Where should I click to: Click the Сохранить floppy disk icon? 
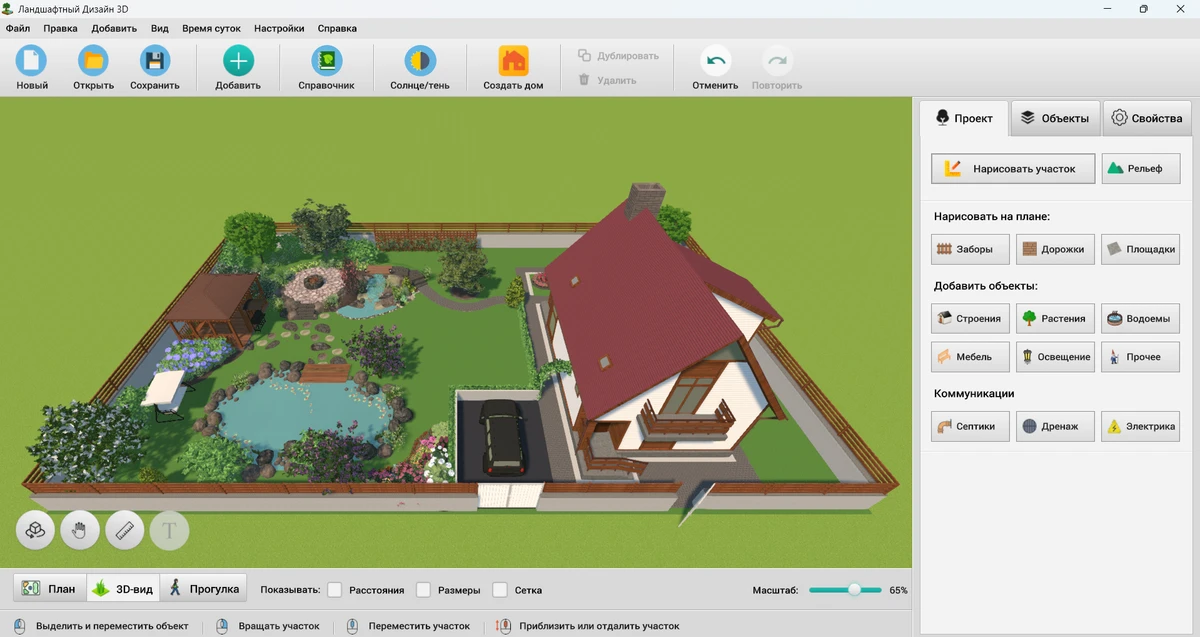pos(155,62)
